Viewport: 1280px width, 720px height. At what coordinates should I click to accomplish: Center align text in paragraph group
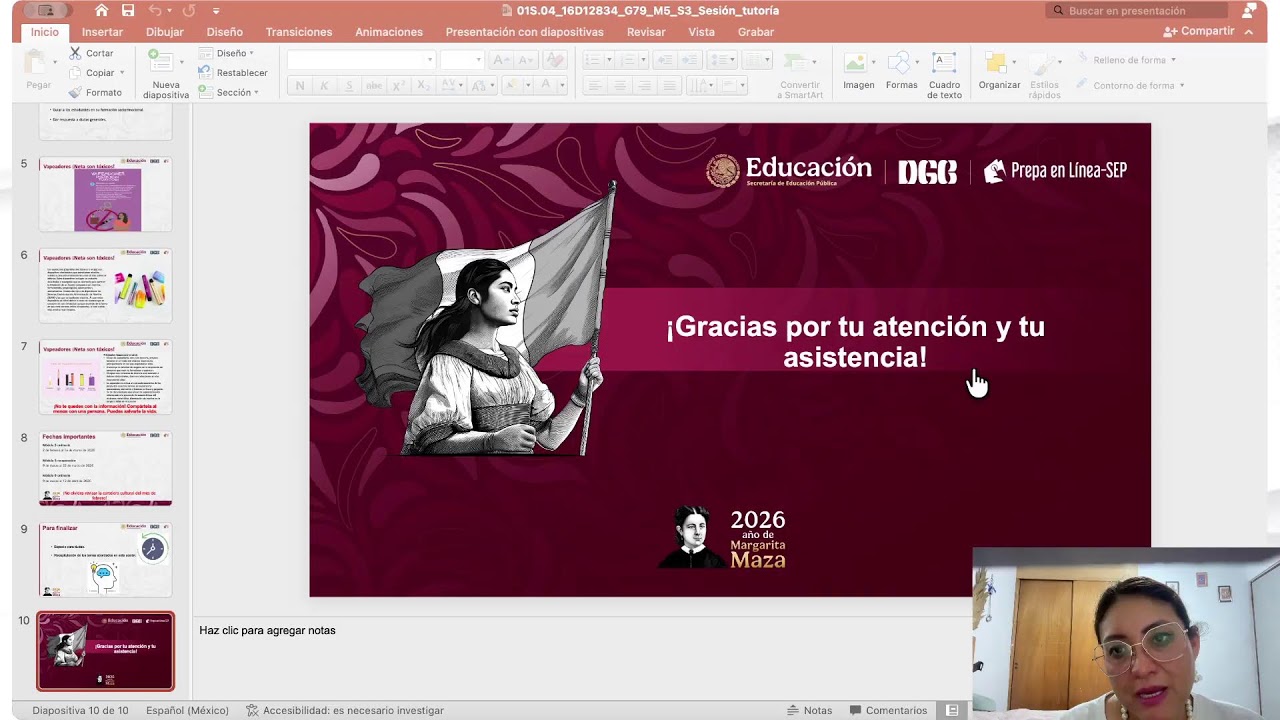(x=620, y=86)
